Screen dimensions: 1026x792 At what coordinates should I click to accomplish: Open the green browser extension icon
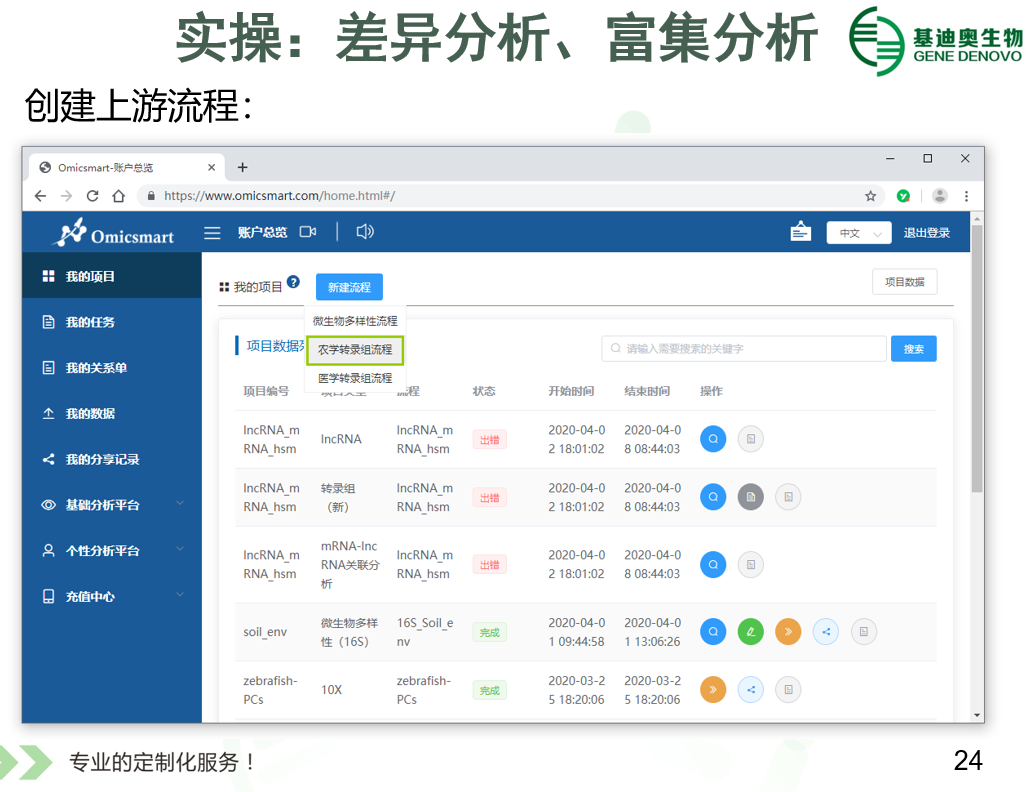coord(903,196)
